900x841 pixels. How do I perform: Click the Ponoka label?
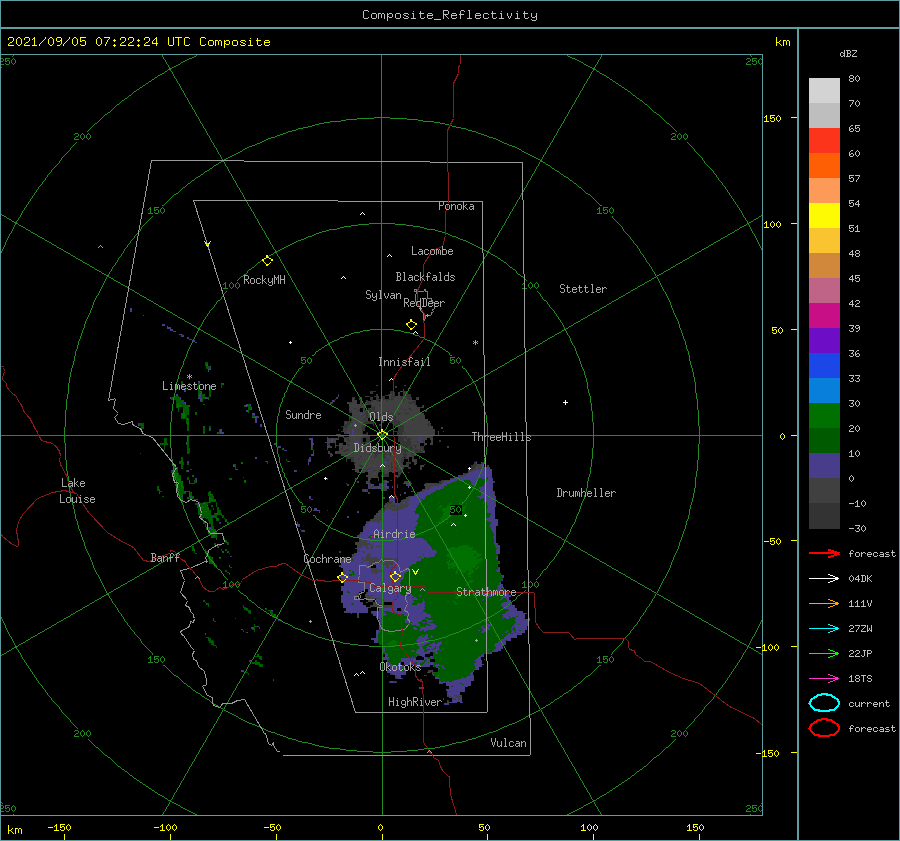tap(456, 206)
